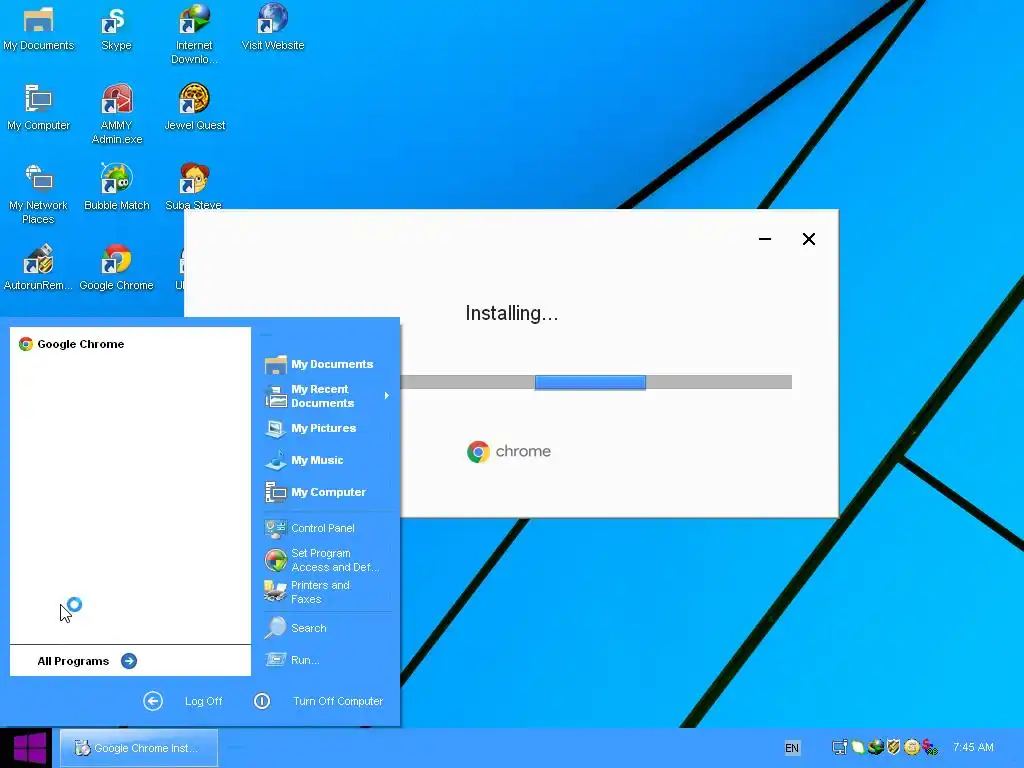This screenshot has width=1024, height=768.
Task: Click the Chrome installer progress bar
Action: click(596, 382)
